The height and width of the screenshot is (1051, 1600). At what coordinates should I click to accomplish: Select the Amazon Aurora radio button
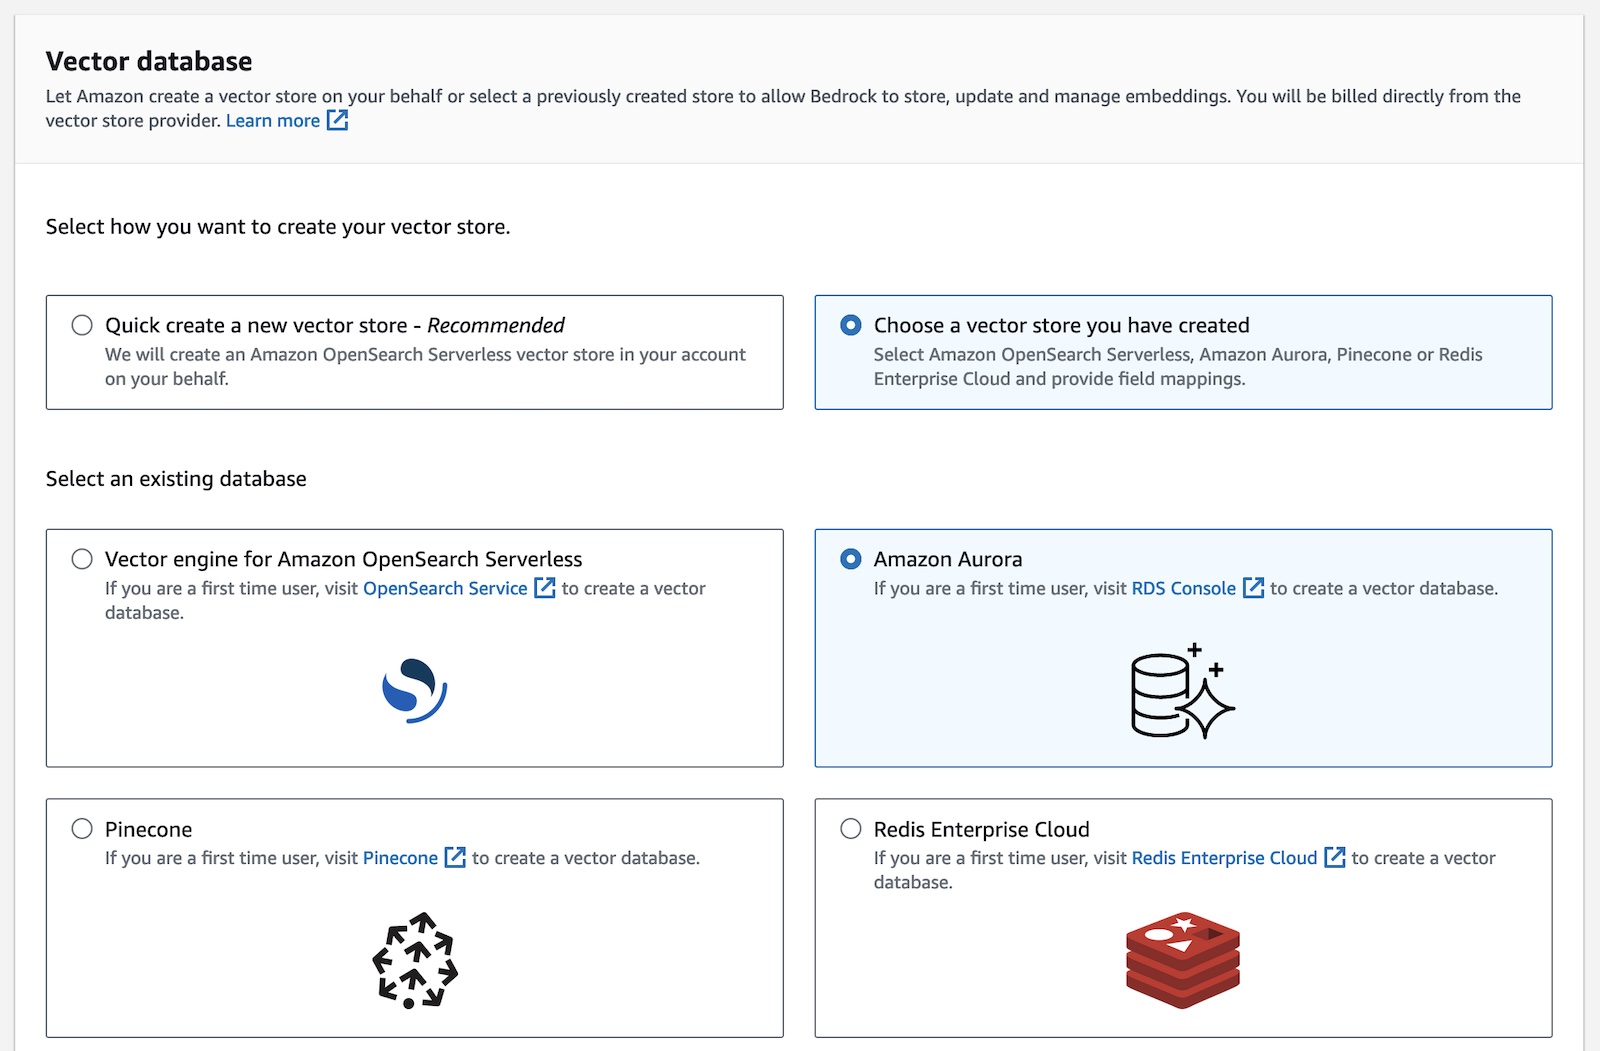[851, 559]
